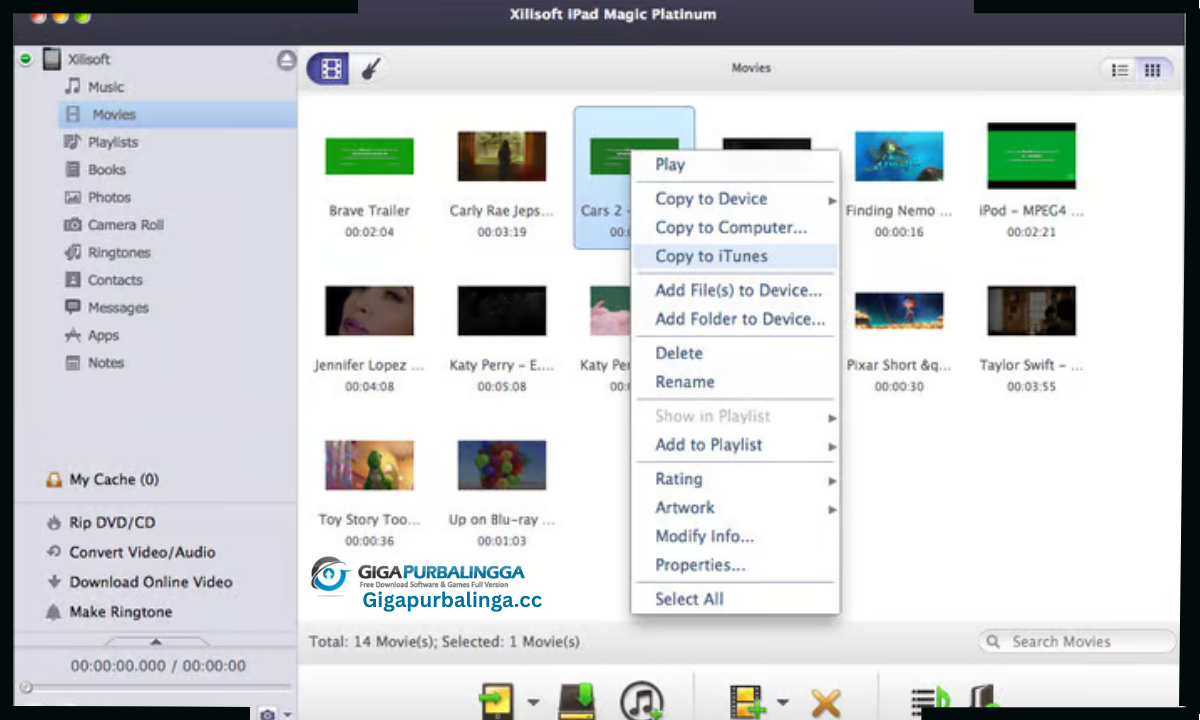1200x720 pixels.
Task: Select the Carly Rae Jepsen video thumbnail
Action: click(x=502, y=156)
